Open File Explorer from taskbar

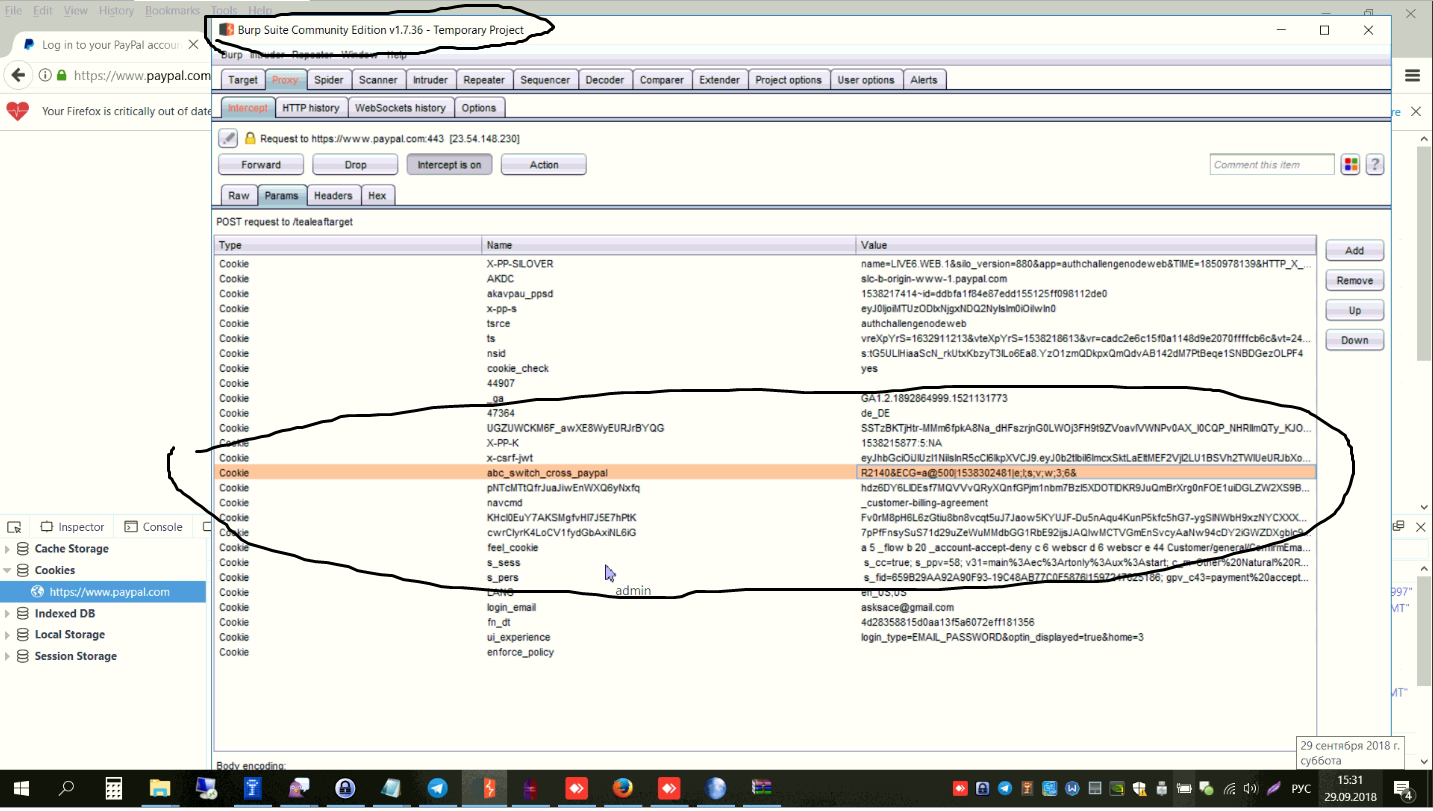(160, 789)
